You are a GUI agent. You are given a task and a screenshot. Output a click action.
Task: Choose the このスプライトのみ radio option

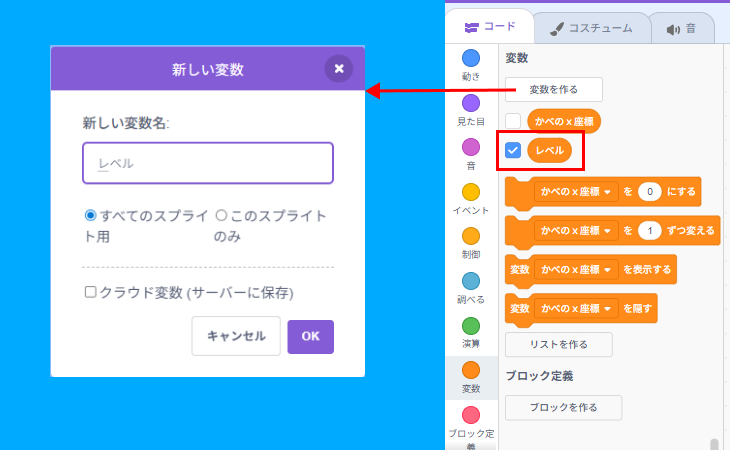222,215
